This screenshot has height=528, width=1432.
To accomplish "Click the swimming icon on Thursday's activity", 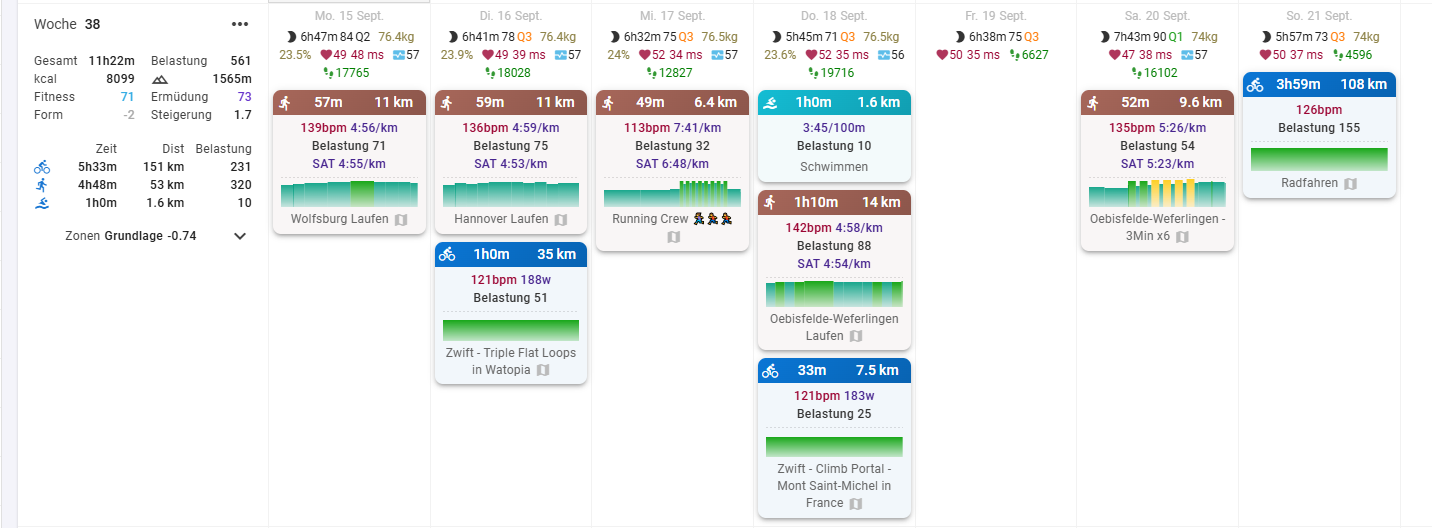I will click(770, 102).
